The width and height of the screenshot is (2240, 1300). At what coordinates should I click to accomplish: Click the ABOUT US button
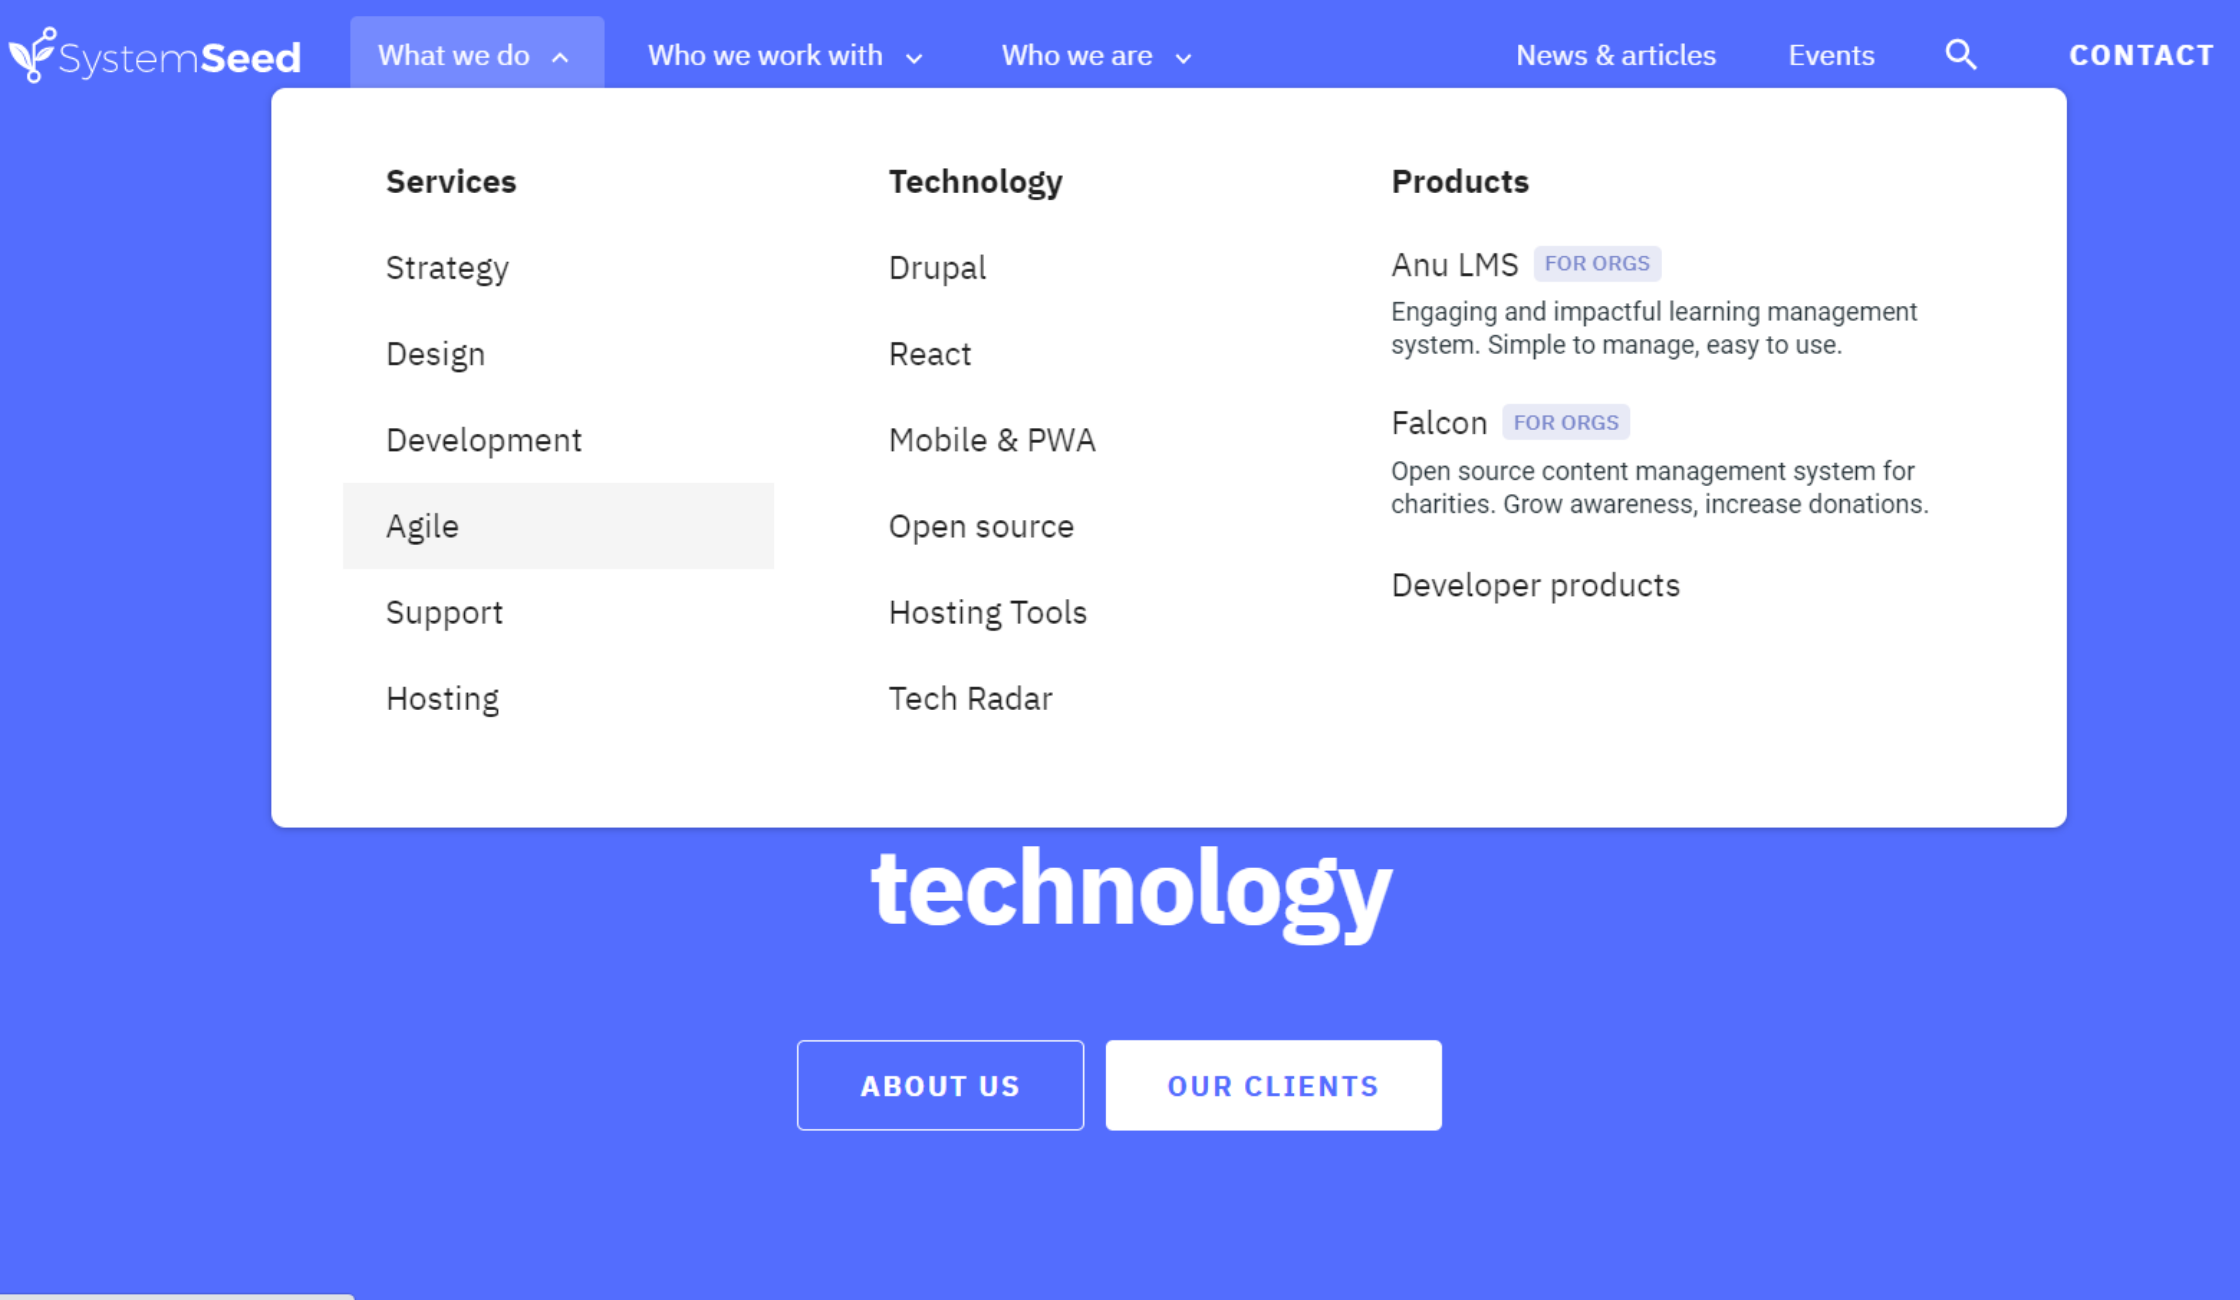tap(939, 1085)
